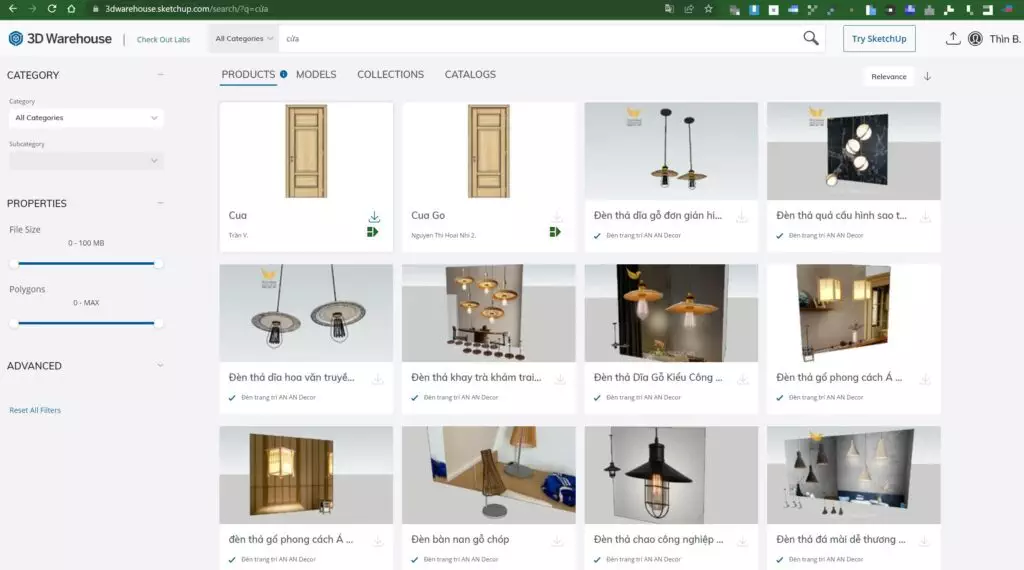Open author Trần V. link

point(238,235)
